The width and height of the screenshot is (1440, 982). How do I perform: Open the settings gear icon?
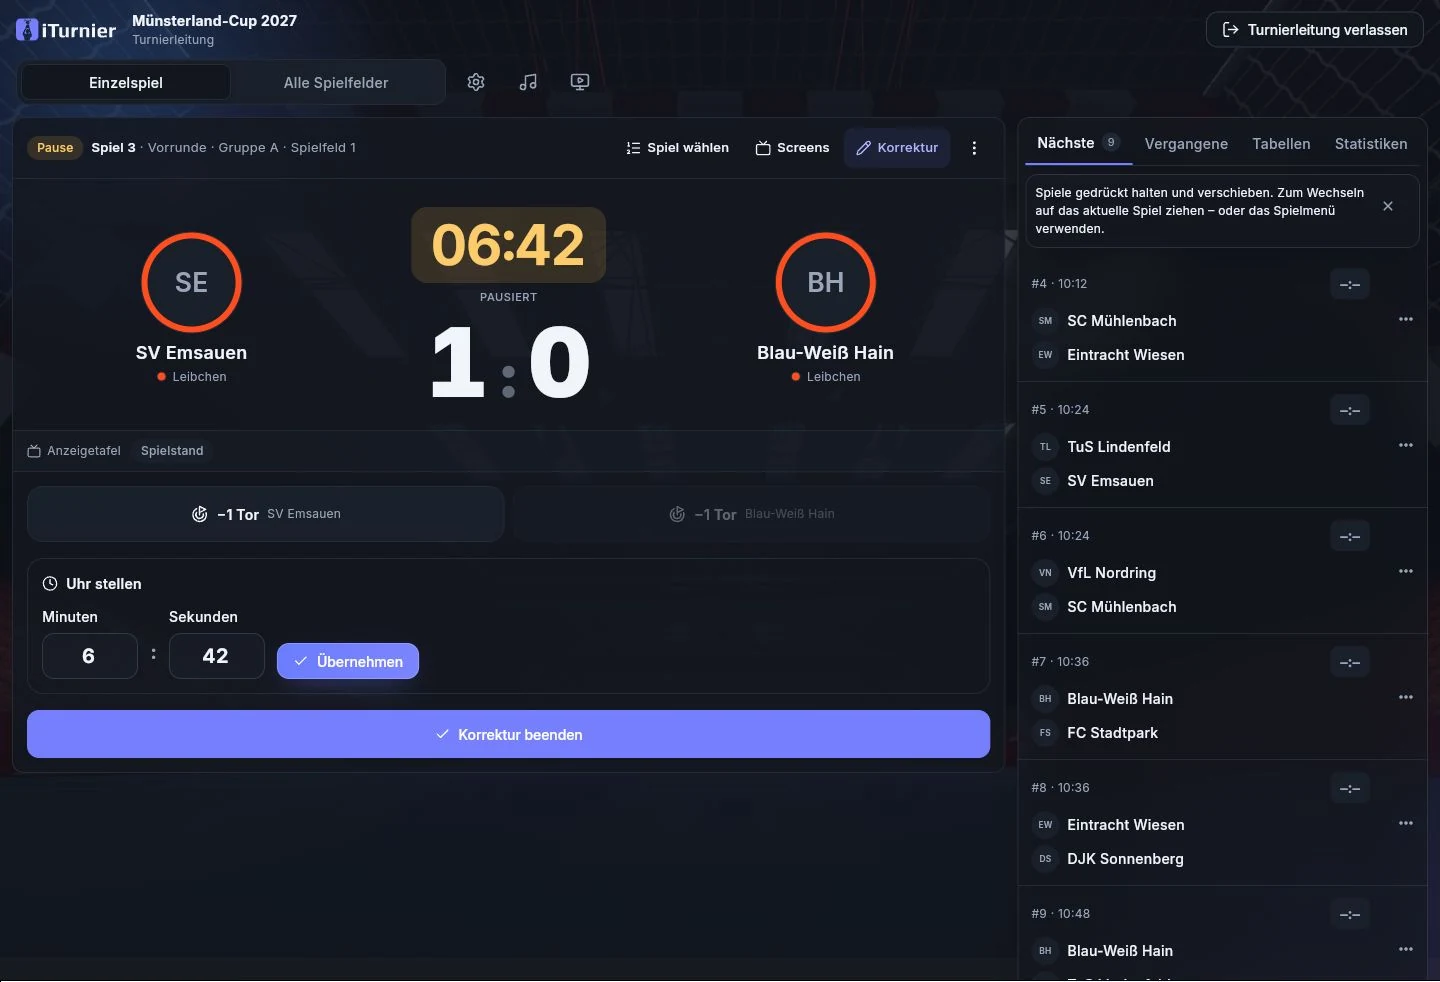click(x=476, y=82)
